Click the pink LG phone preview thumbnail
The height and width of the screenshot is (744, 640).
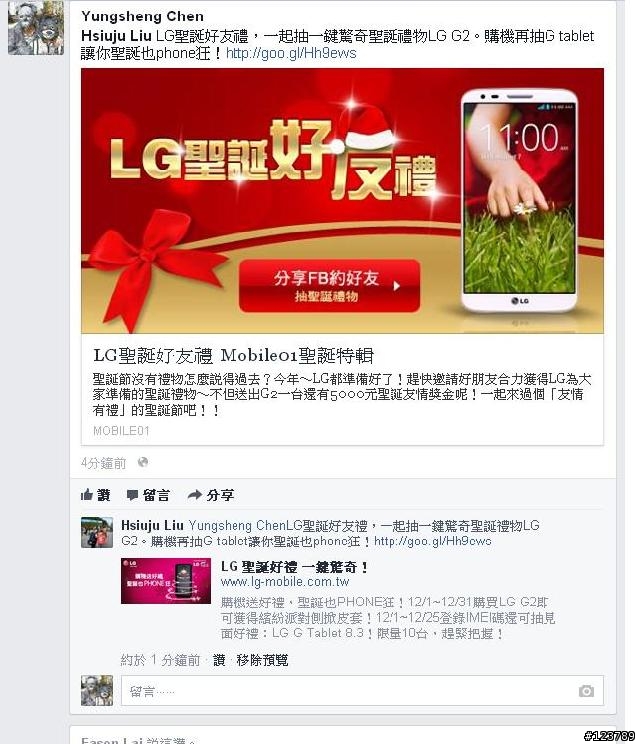166,581
